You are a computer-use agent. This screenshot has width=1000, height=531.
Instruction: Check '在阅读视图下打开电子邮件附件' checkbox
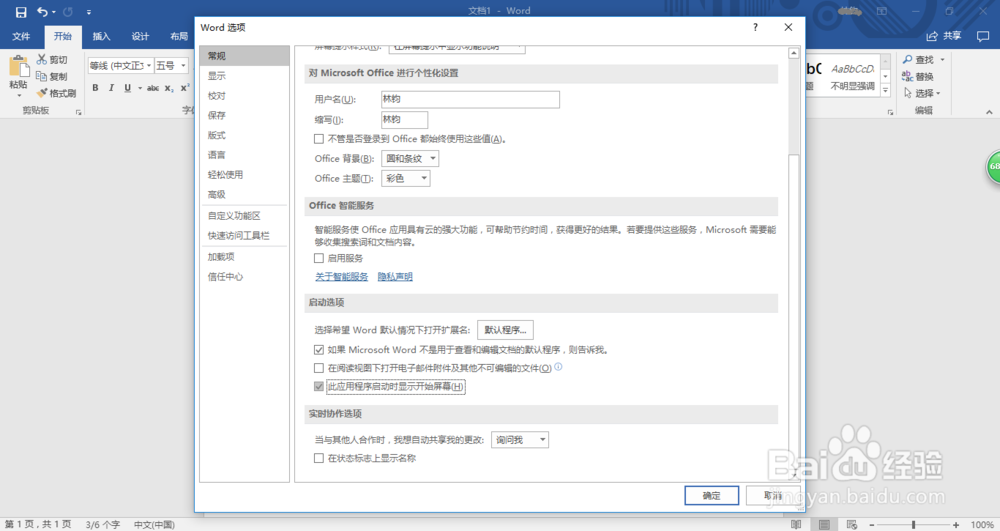[319, 368]
